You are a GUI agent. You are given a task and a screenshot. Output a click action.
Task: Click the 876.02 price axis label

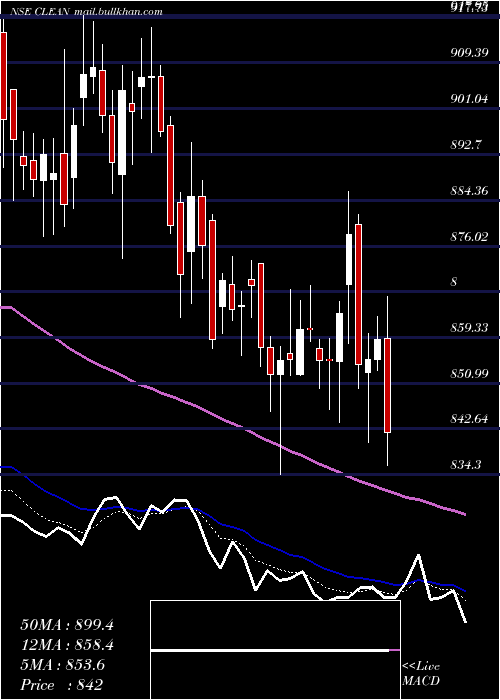click(x=469, y=237)
